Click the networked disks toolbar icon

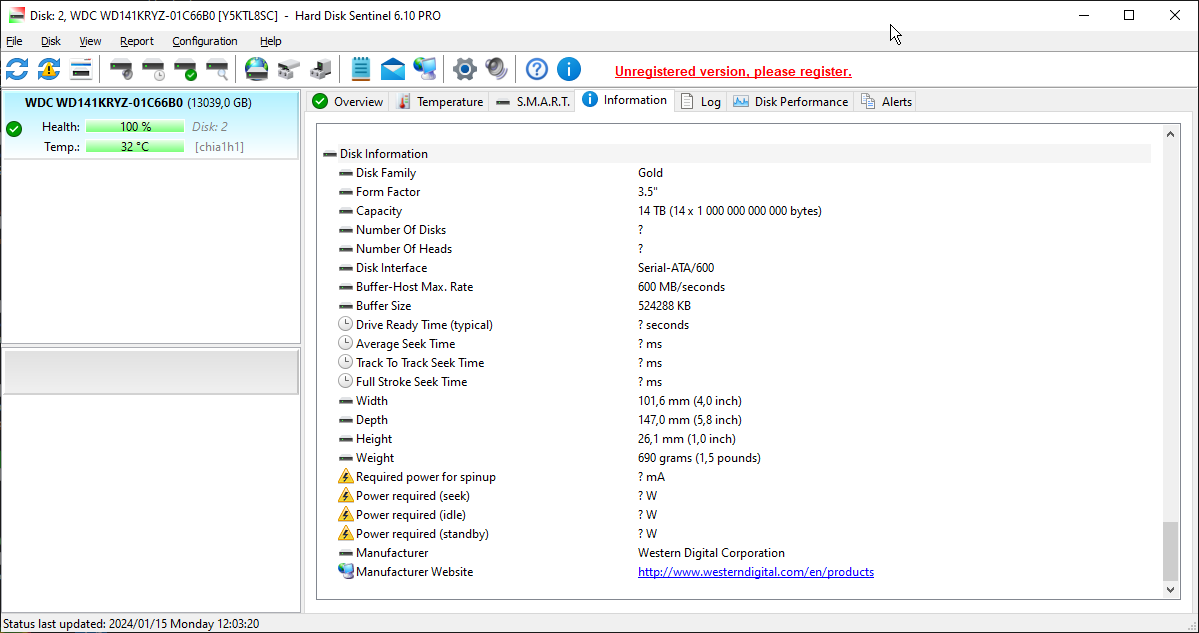288,70
